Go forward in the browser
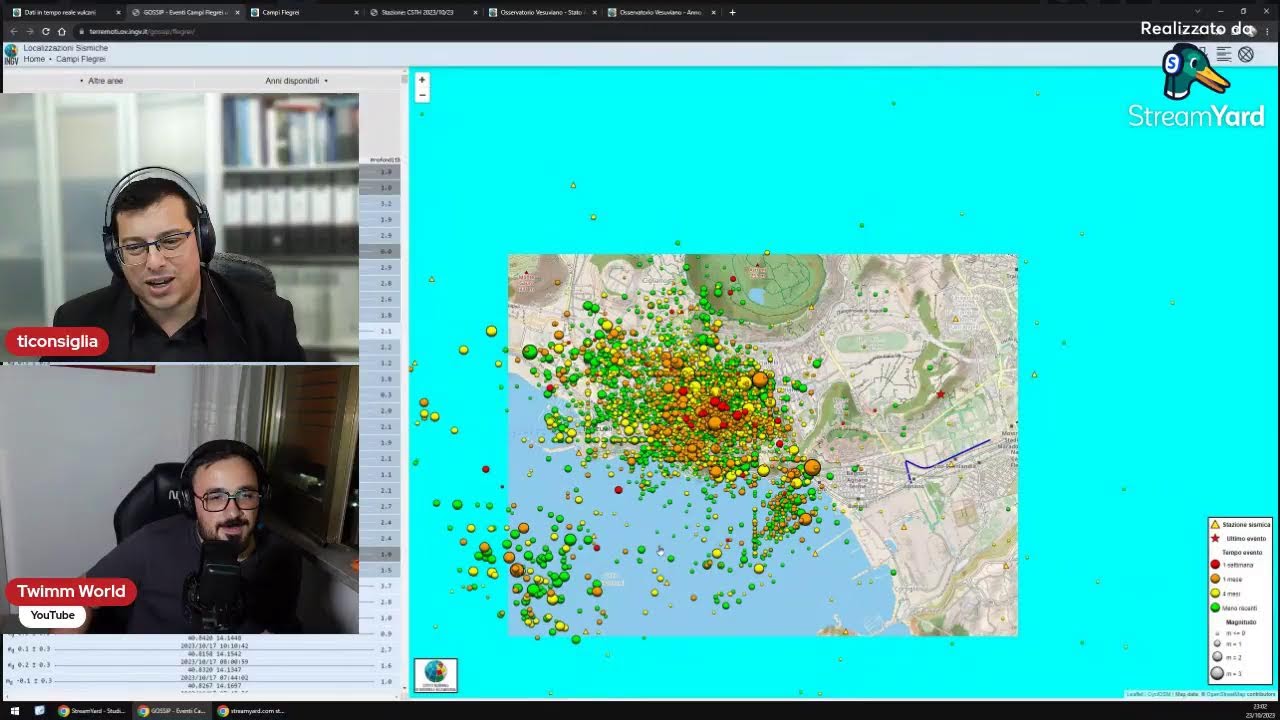This screenshot has width=1280, height=720. point(29,31)
